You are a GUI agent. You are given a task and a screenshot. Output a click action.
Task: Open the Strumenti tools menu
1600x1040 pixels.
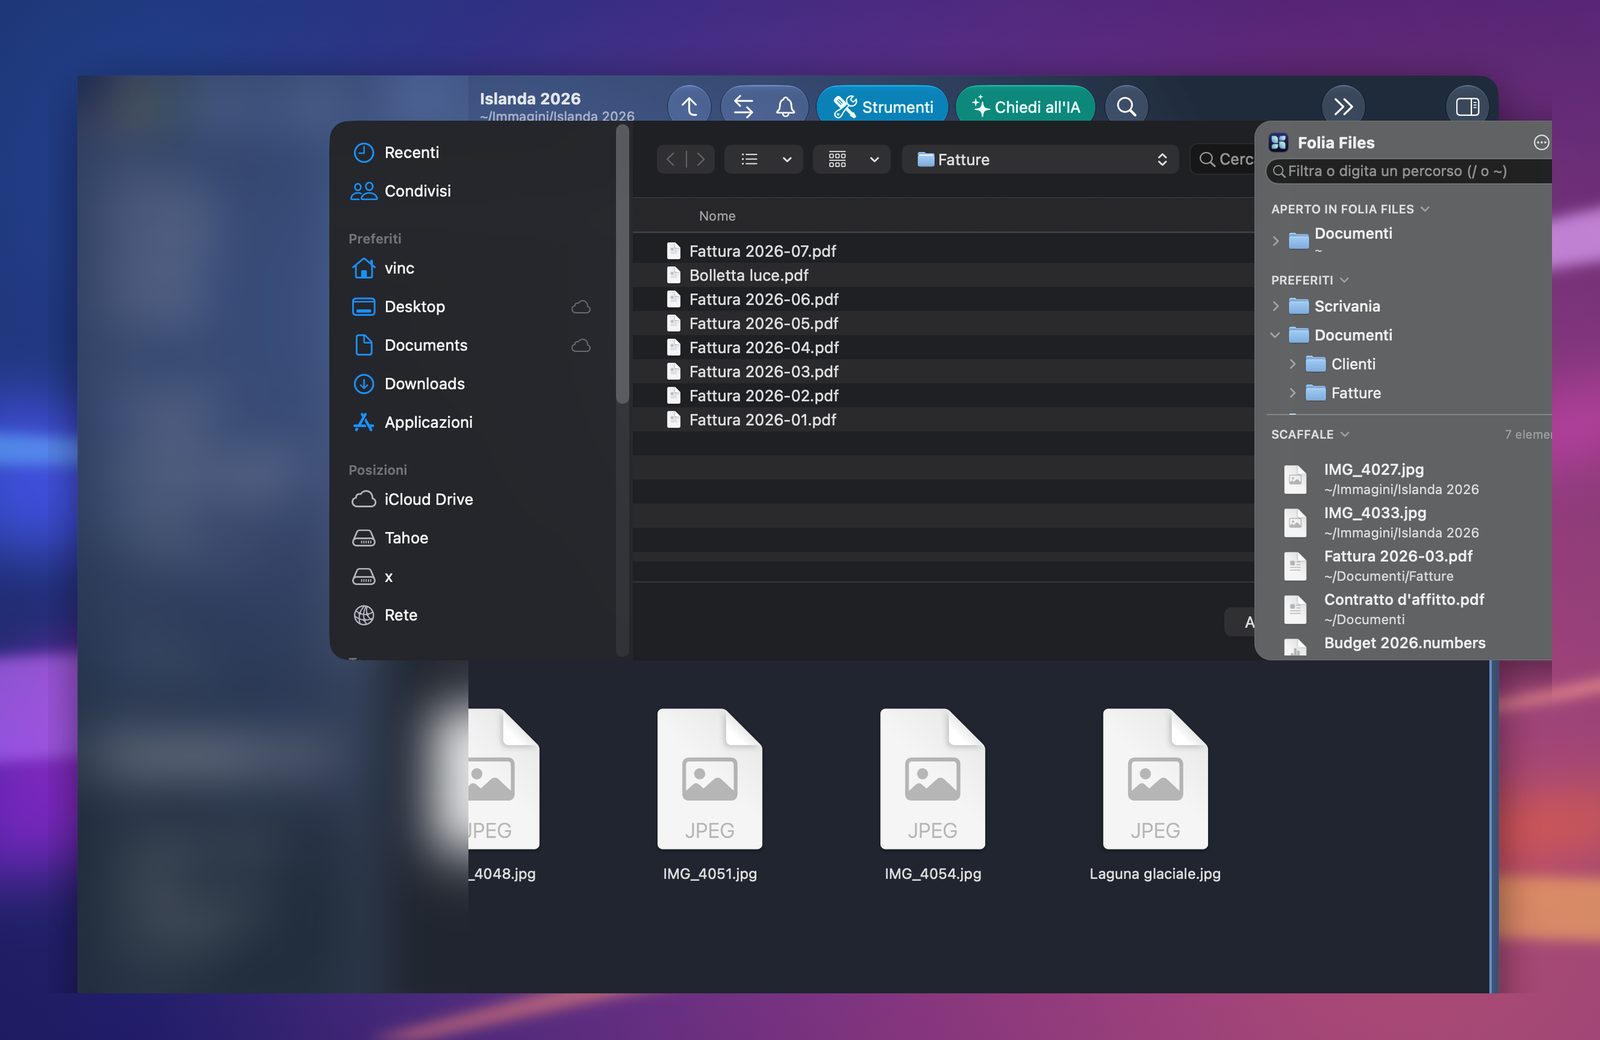tap(883, 106)
